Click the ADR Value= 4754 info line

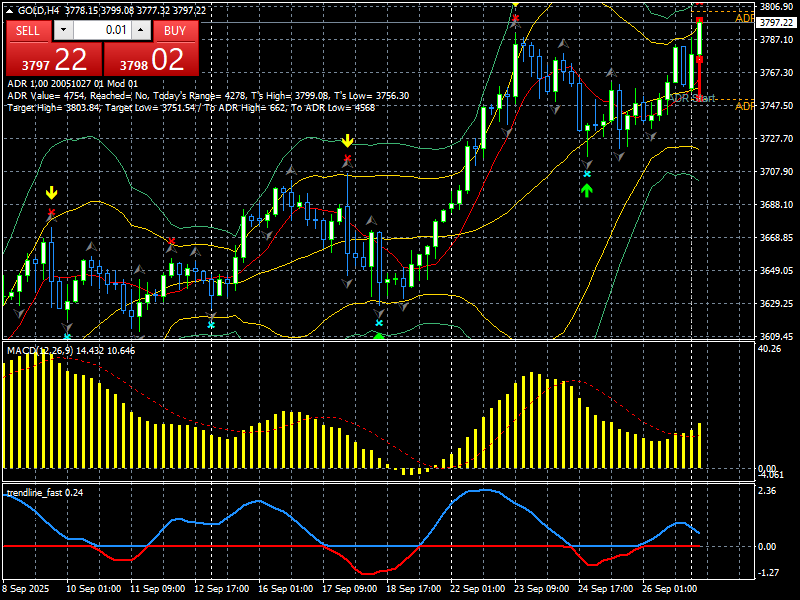coord(208,95)
